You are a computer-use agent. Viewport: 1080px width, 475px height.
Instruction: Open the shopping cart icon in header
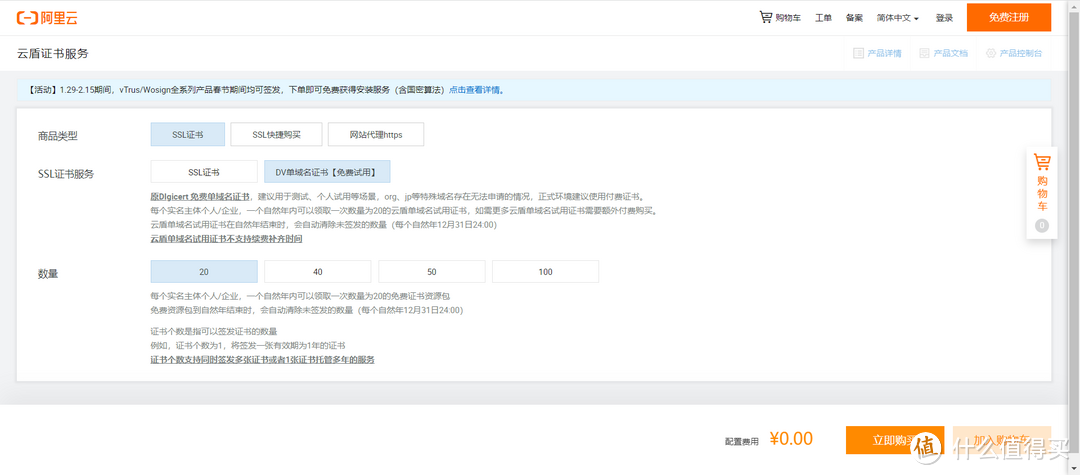[x=765, y=17]
